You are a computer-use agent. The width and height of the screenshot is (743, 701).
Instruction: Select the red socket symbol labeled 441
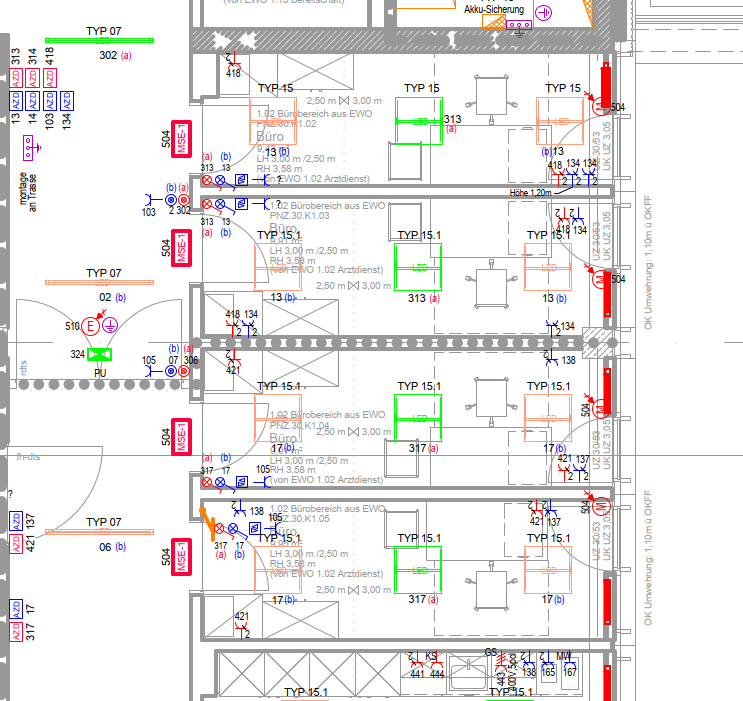tap(416, 661)
